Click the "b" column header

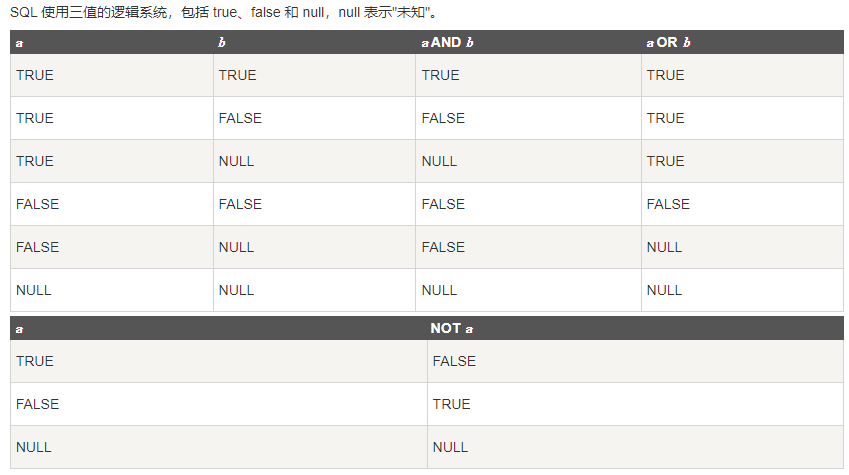coord(222,42)
